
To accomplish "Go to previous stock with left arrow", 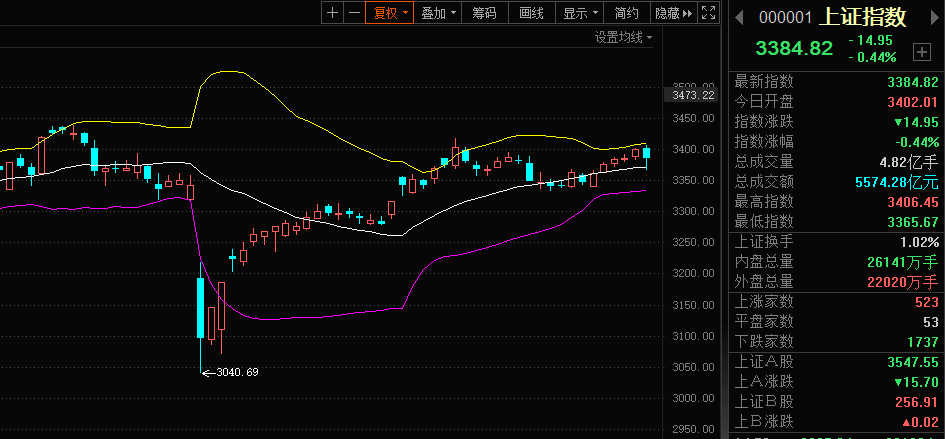I will pyautogui.click(x=739, y=18).
